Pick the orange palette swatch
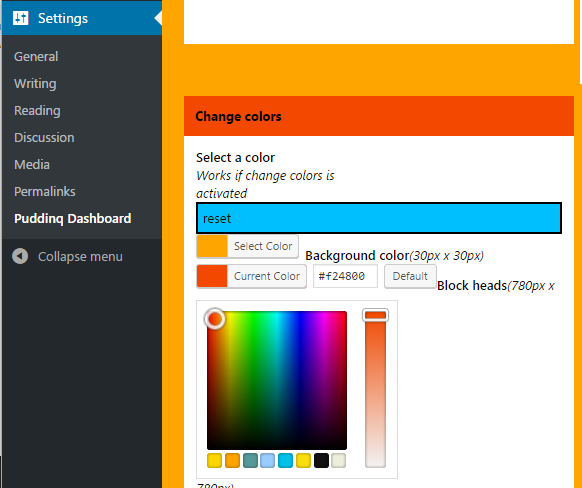 [x=232, y=461]
